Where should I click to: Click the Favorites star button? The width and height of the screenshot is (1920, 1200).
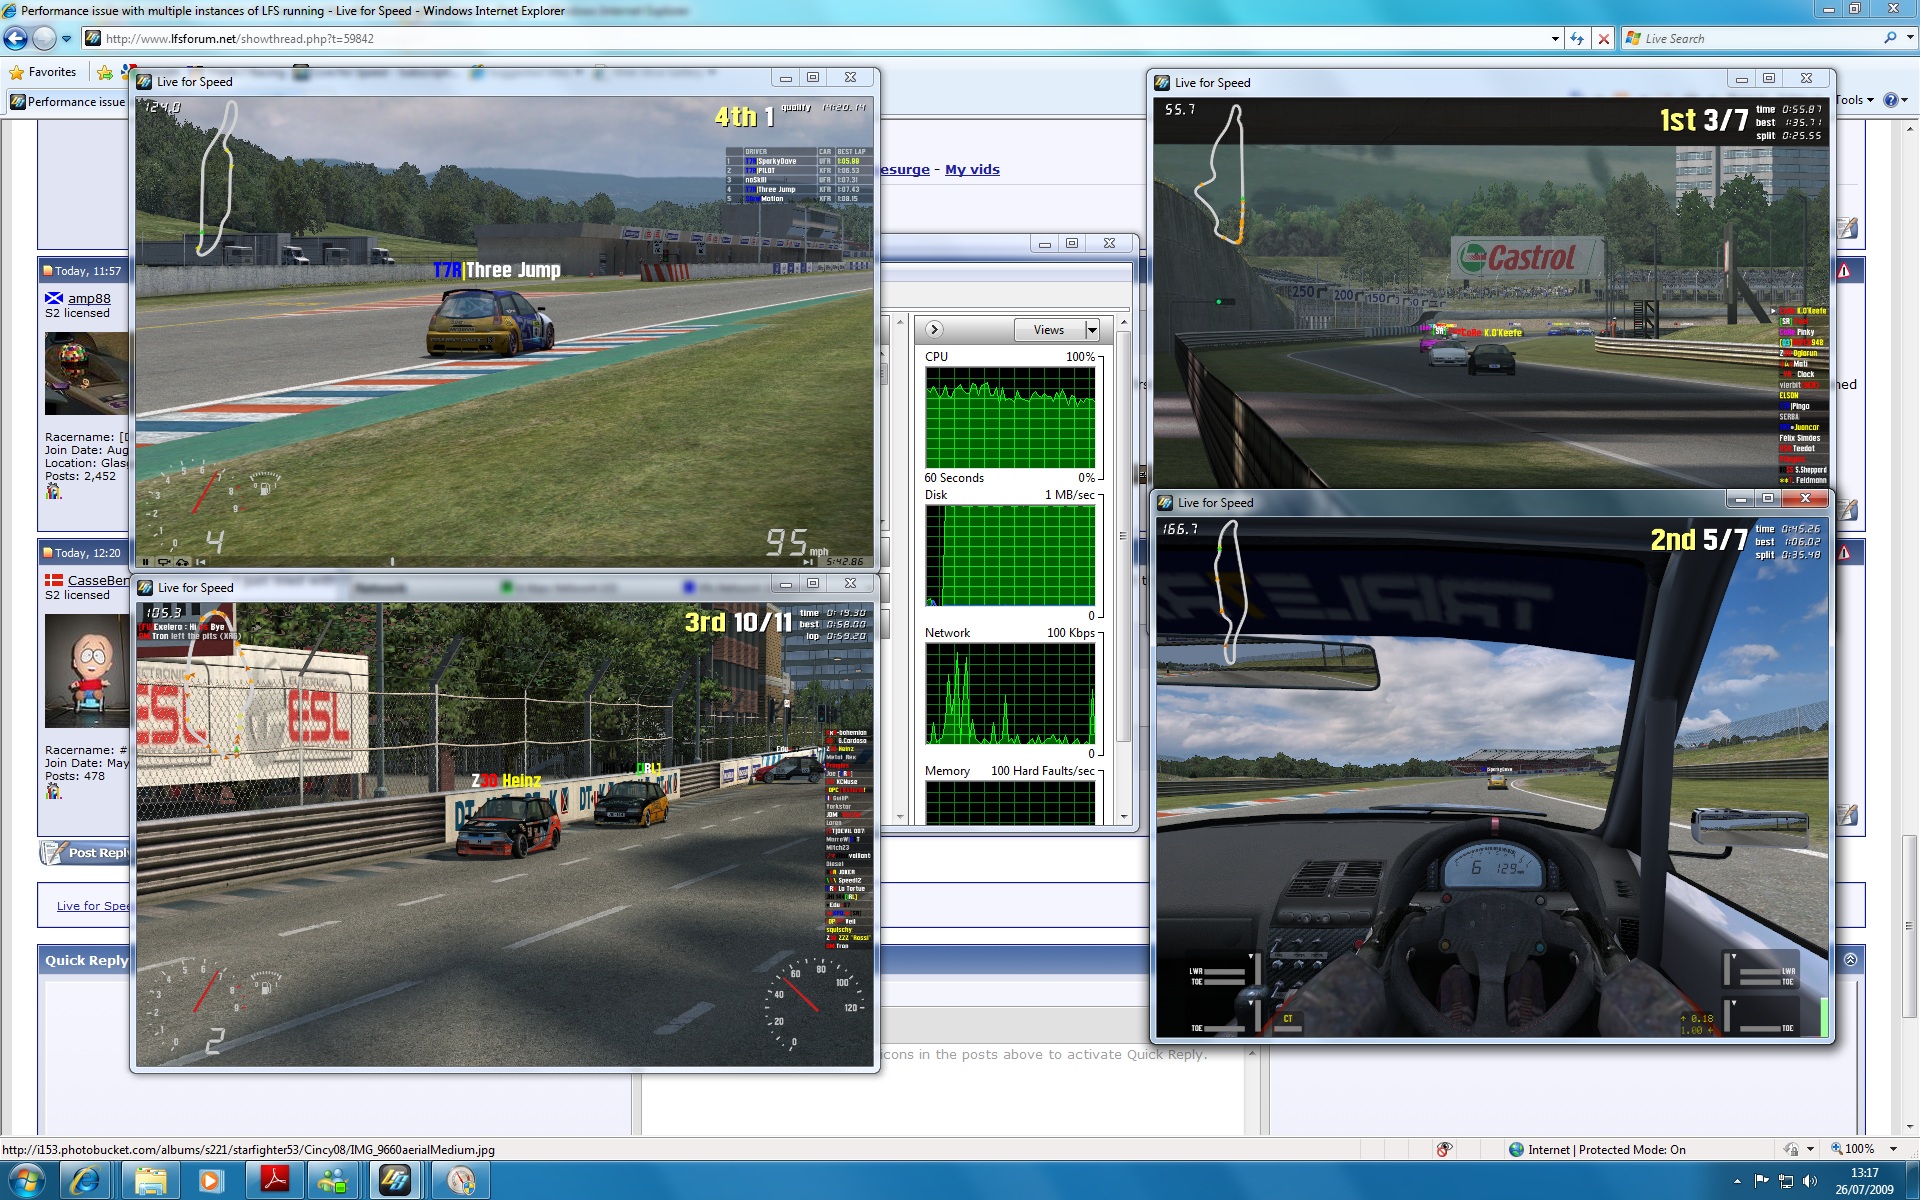(42, 72)
